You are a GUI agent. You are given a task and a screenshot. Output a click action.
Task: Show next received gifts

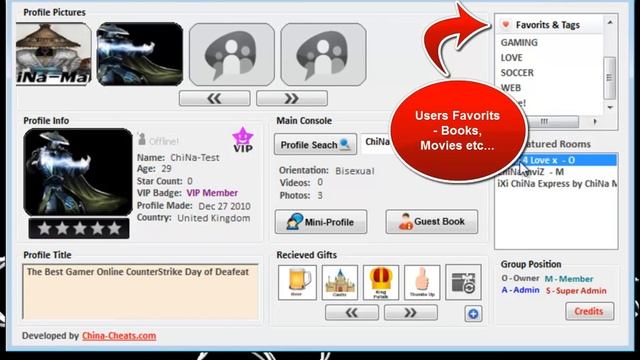[x=411, y=313]
